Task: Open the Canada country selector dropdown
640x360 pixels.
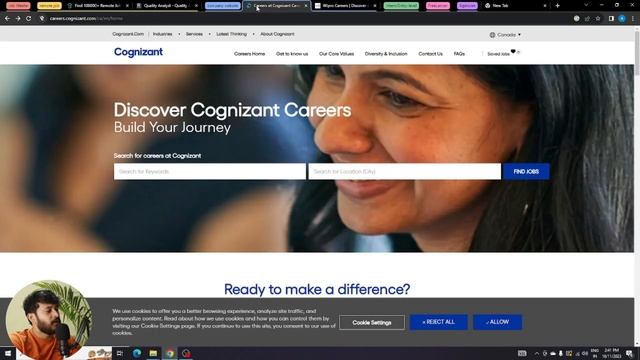Action: coord(506,35)
